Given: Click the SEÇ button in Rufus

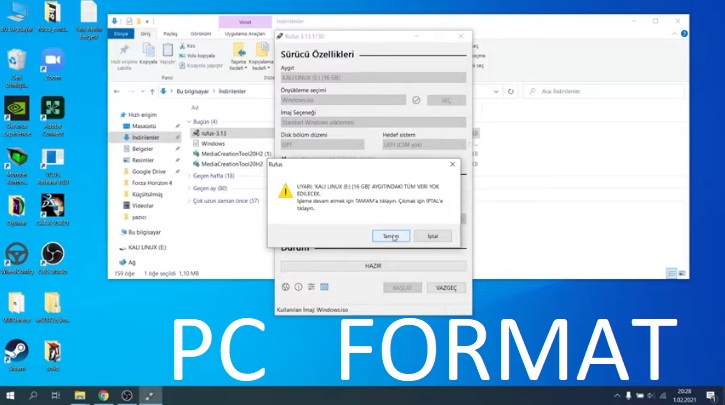Looking at the screenshot, I should tap(446, 100).
